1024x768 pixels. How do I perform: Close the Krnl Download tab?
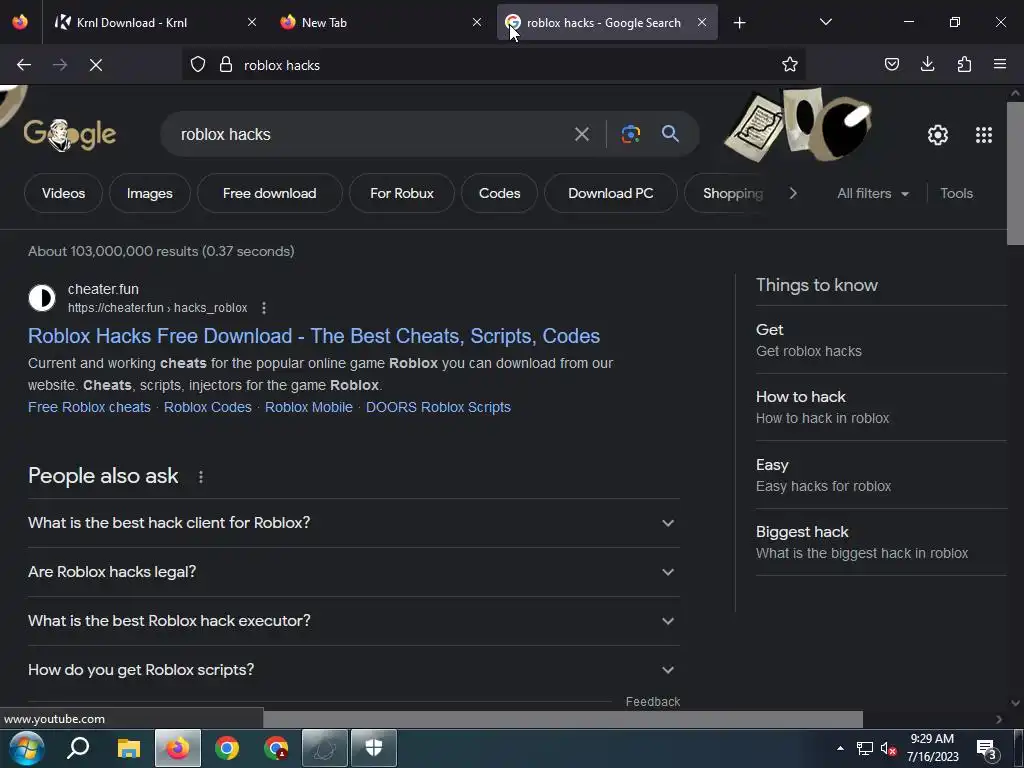click(252, 22)
